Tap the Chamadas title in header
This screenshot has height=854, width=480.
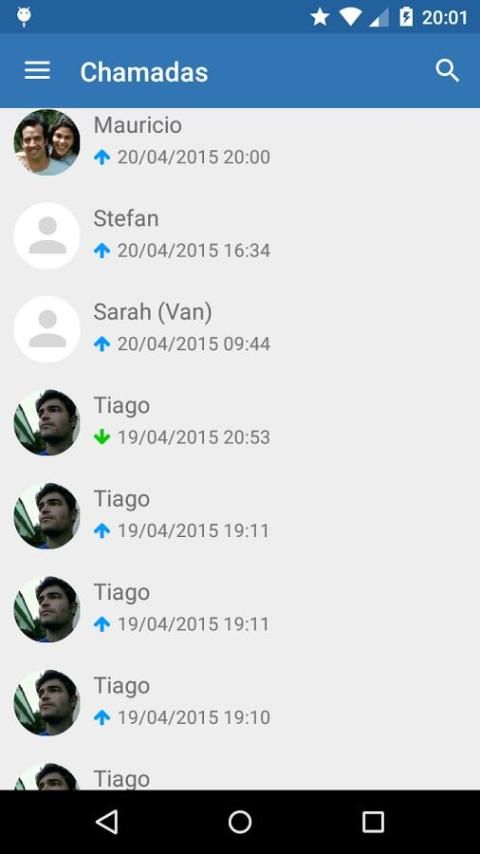(x=144, y=72)
